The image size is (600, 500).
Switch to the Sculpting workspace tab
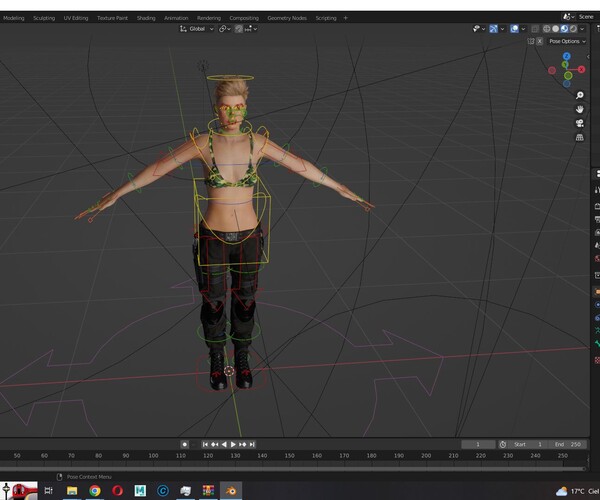[44, 18]
